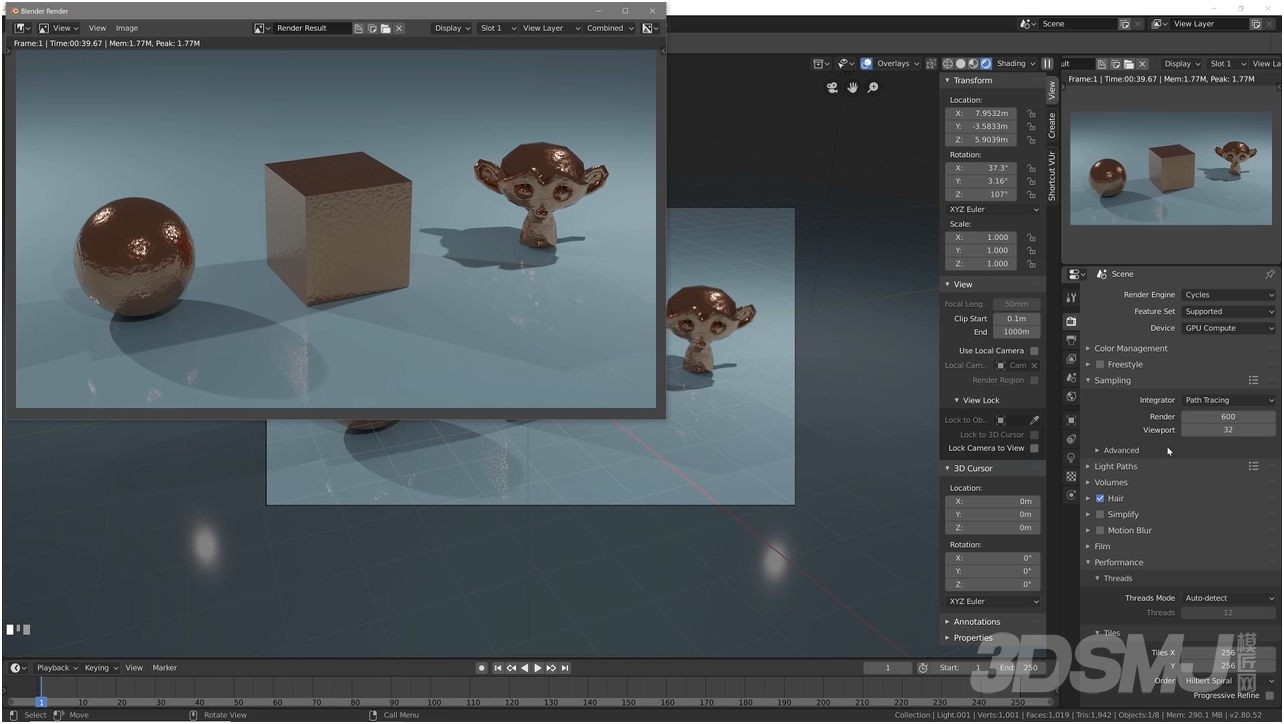
Task: Enable Progressive Refine checkbox
Action: pos(1270,695)
